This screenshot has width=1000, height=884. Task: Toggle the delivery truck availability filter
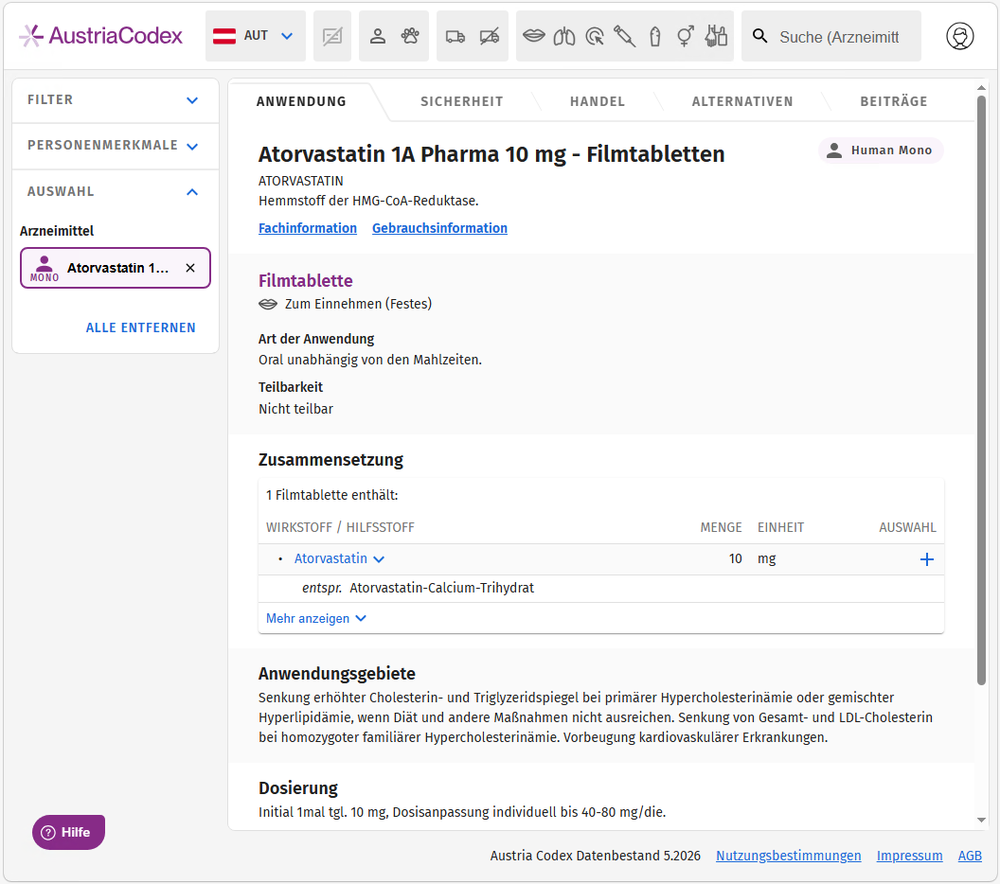(455, 36)
